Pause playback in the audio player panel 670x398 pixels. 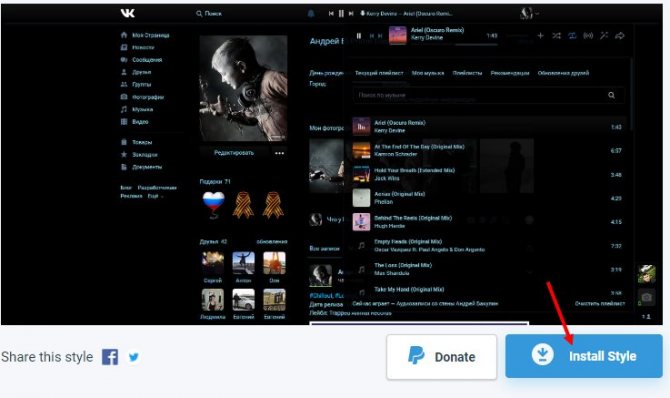(x=359, y=36)
